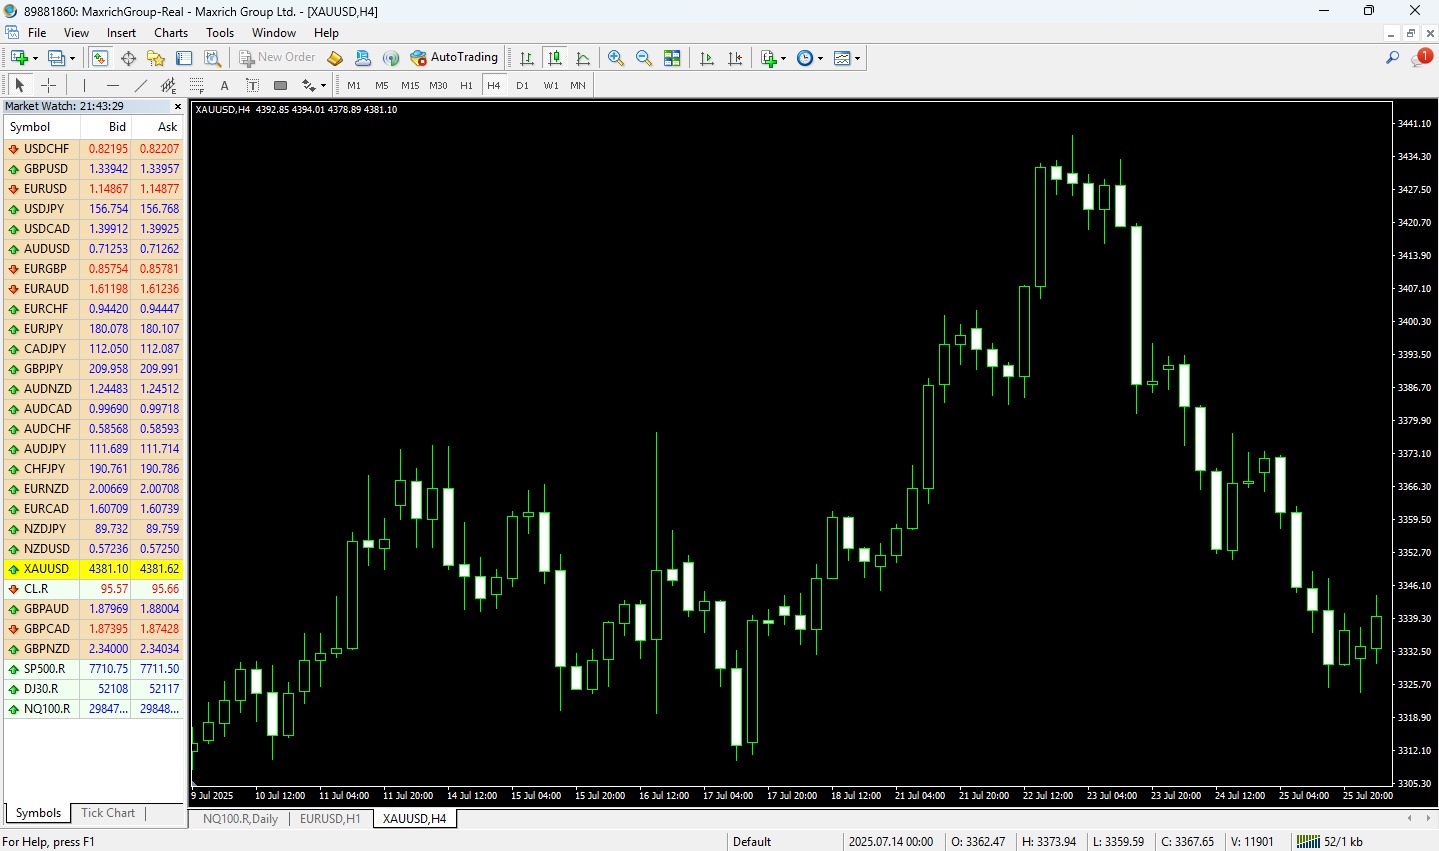Open the Templates dropdown arrow
Viewport: 1439px width, 851px height.
[x=857, y=58]
